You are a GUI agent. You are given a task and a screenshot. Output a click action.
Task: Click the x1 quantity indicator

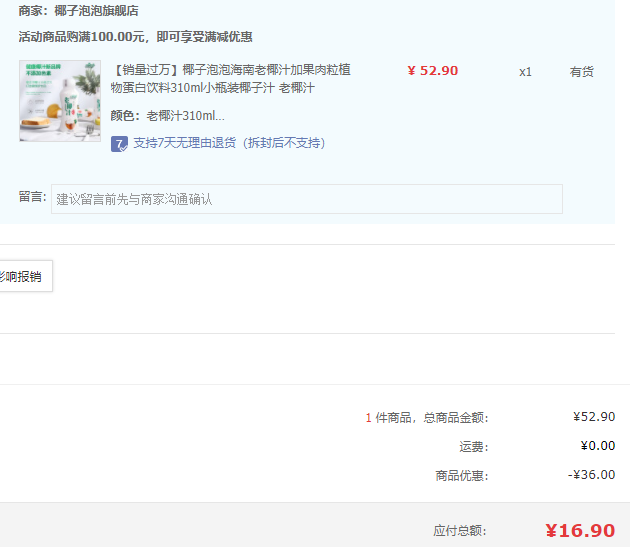[525, 72]
